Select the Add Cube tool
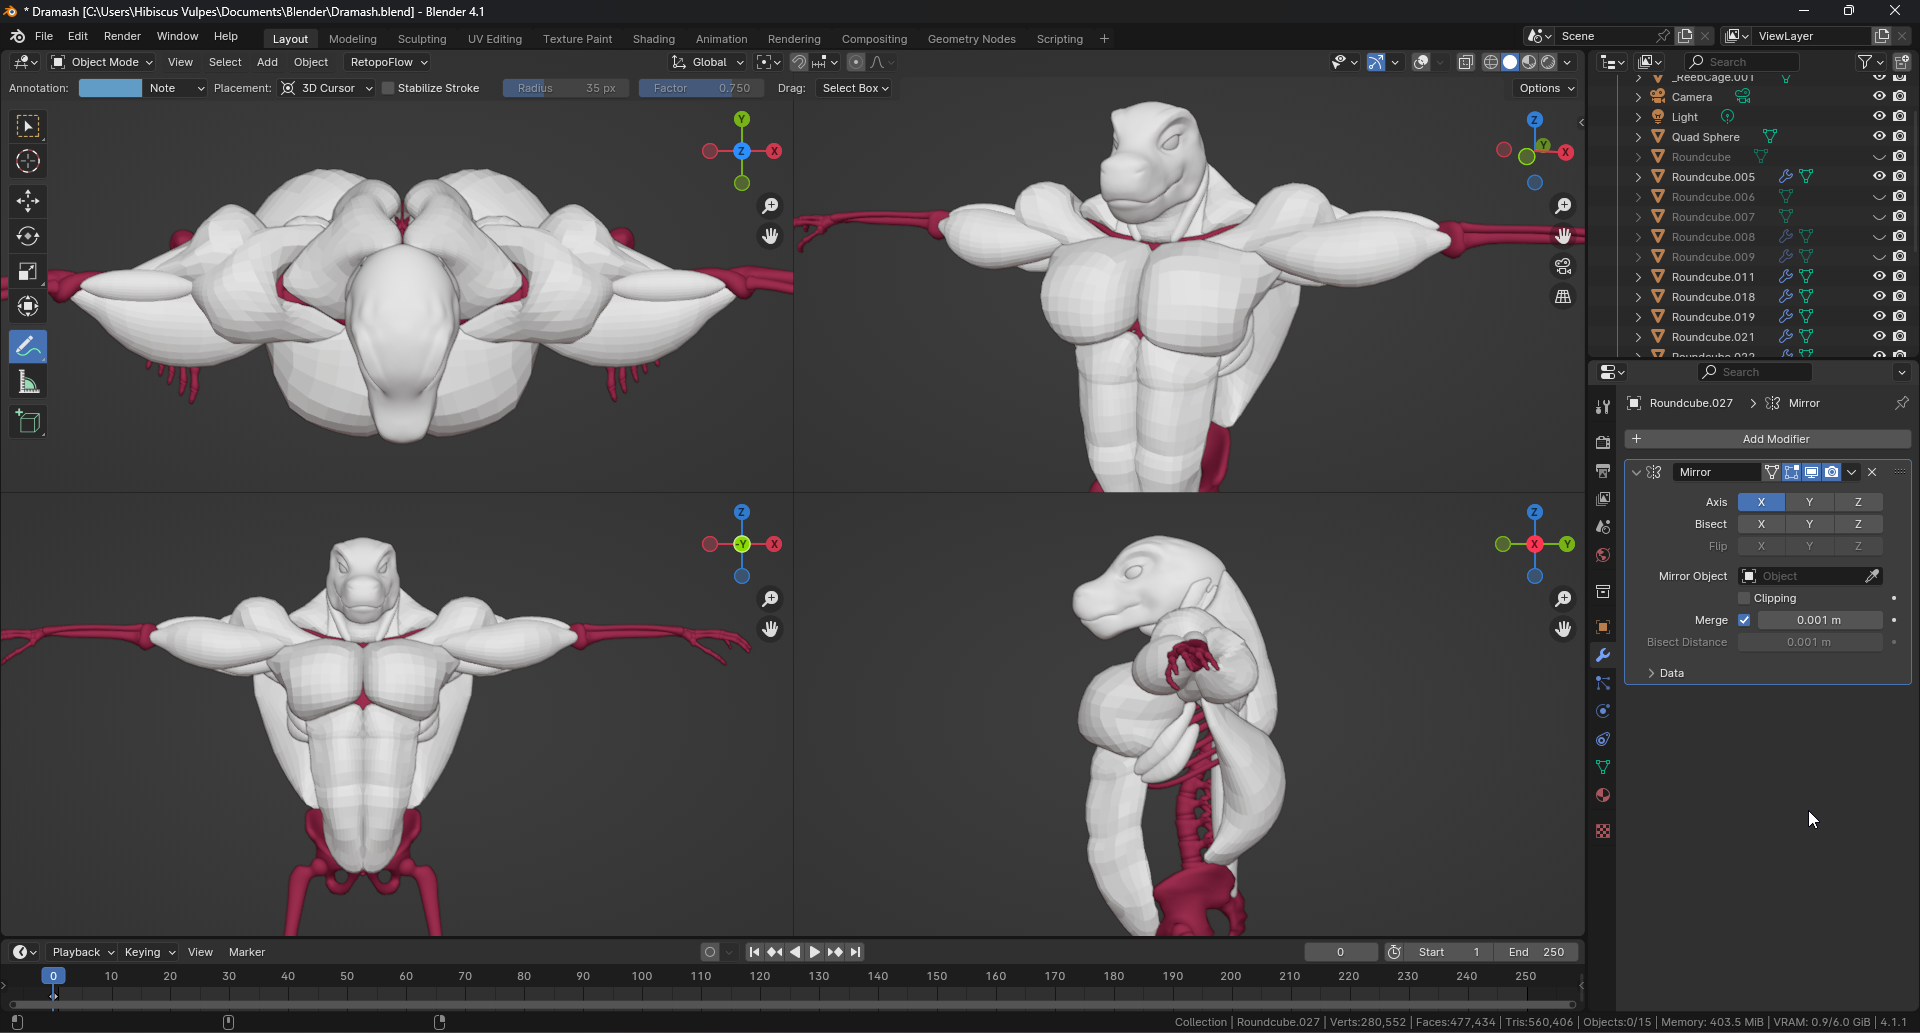 (x=28, y=422)
